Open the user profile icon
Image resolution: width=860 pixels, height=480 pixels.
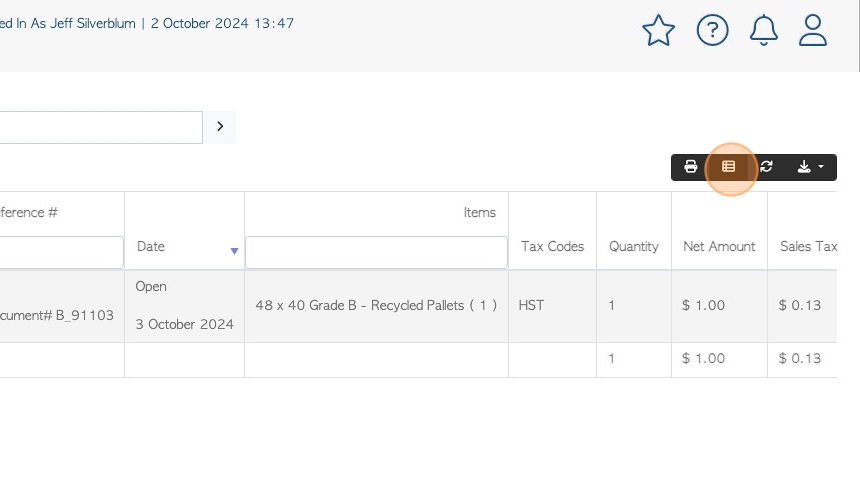pyautogui.click(x=813, y=30)
